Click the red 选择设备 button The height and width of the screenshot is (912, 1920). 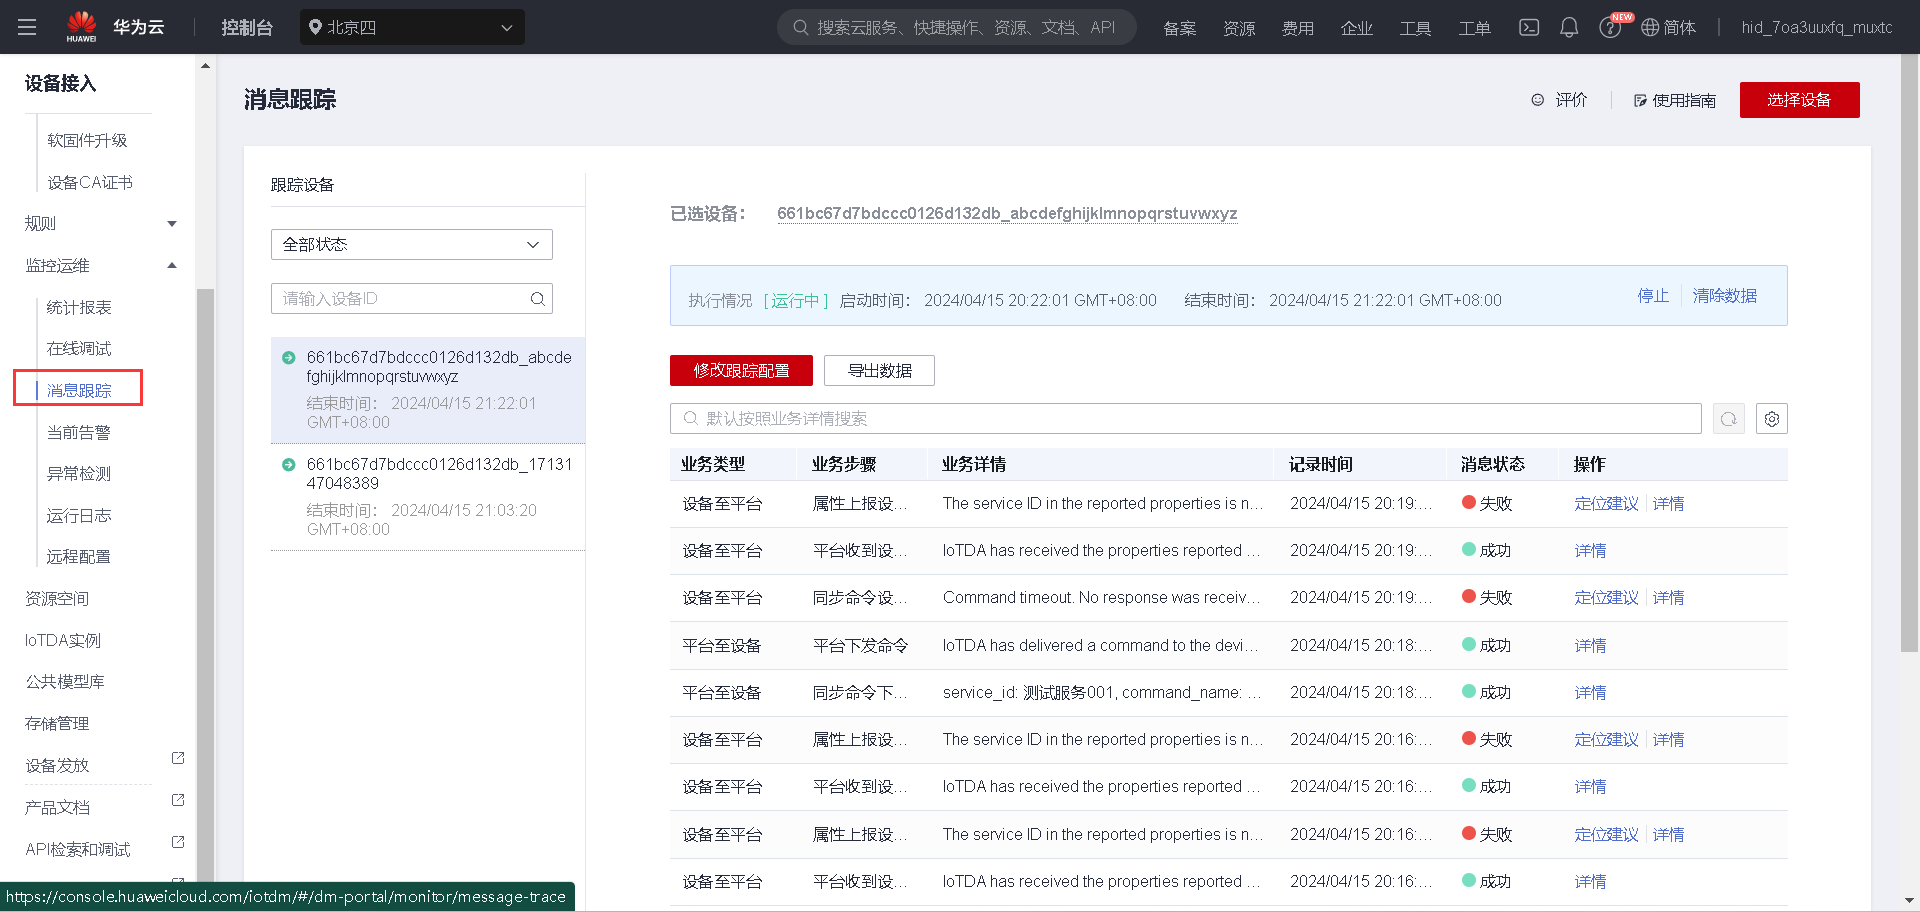(x=1799, y=100)
